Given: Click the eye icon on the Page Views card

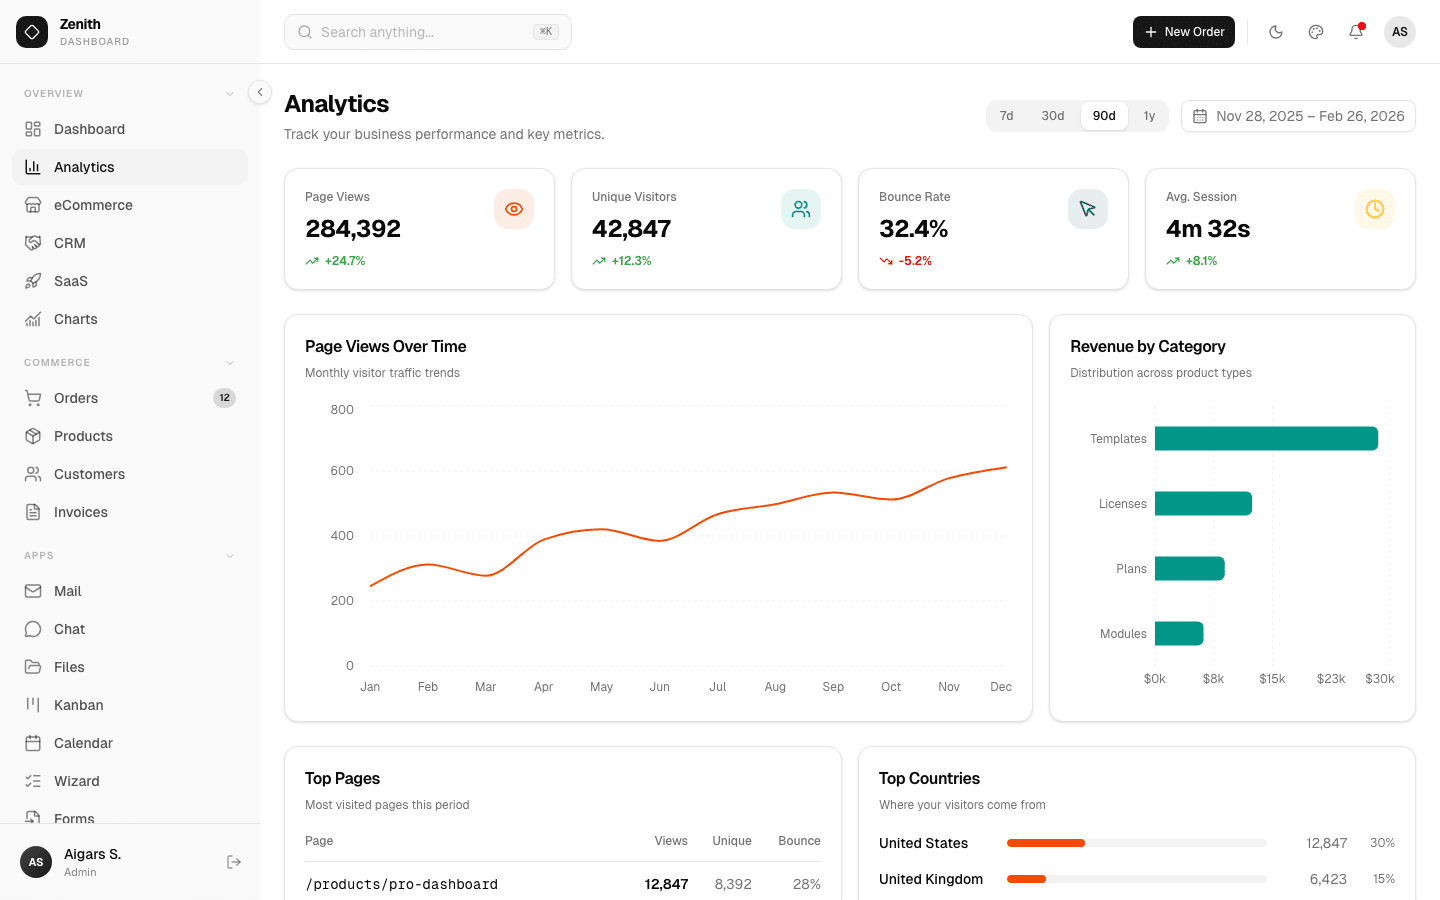Looking at the screenshot, I should [514, 209].
